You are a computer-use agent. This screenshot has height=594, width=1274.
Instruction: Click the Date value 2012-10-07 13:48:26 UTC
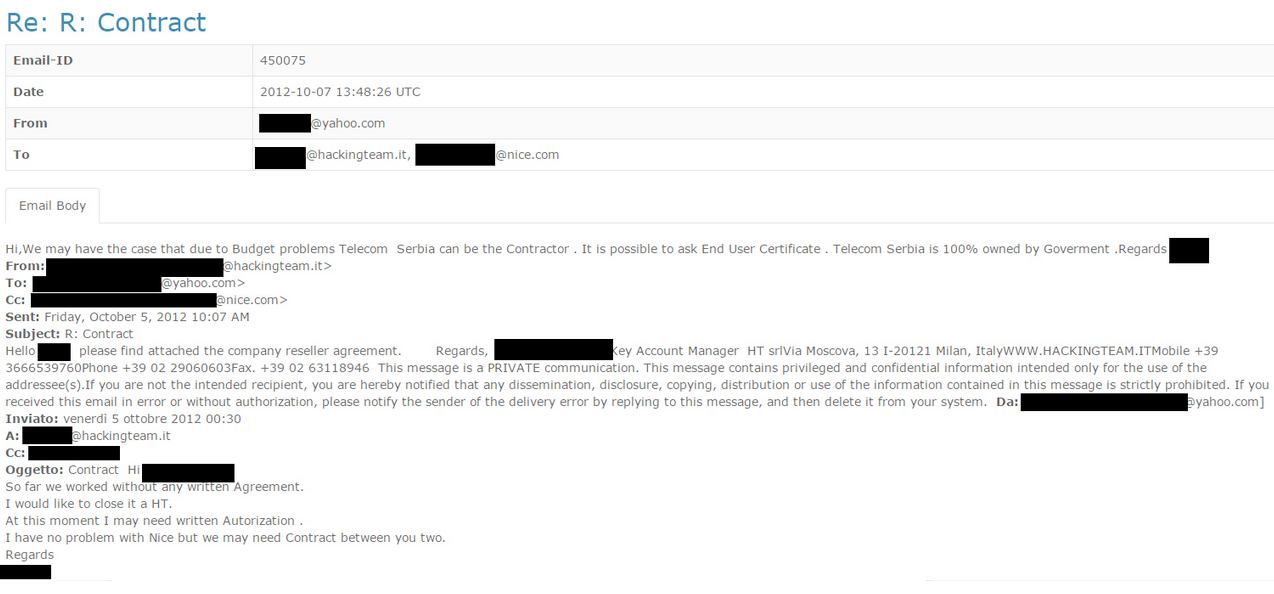340,92
